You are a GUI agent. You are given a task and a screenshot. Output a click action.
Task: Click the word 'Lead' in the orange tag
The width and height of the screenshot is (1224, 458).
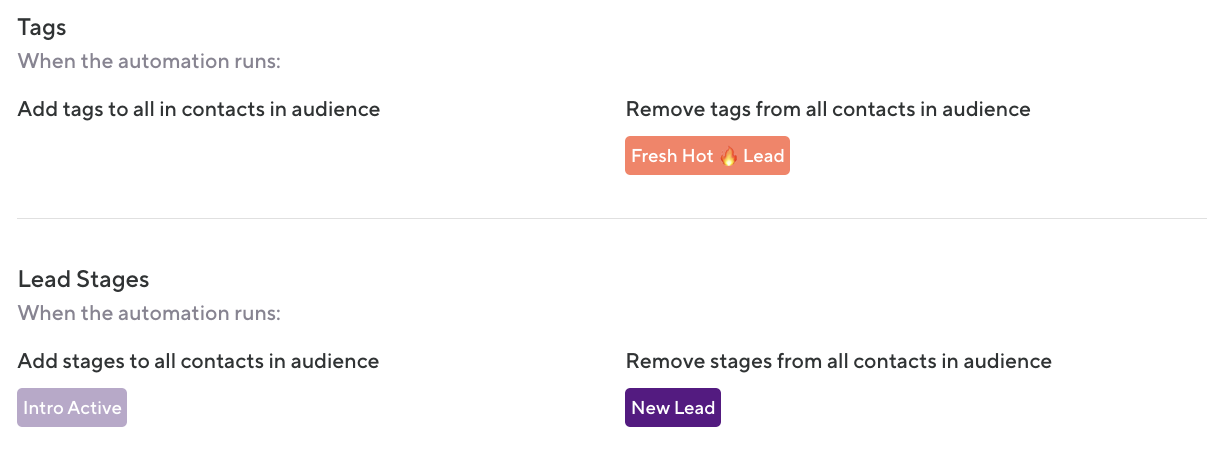click(x=763, y=156)
